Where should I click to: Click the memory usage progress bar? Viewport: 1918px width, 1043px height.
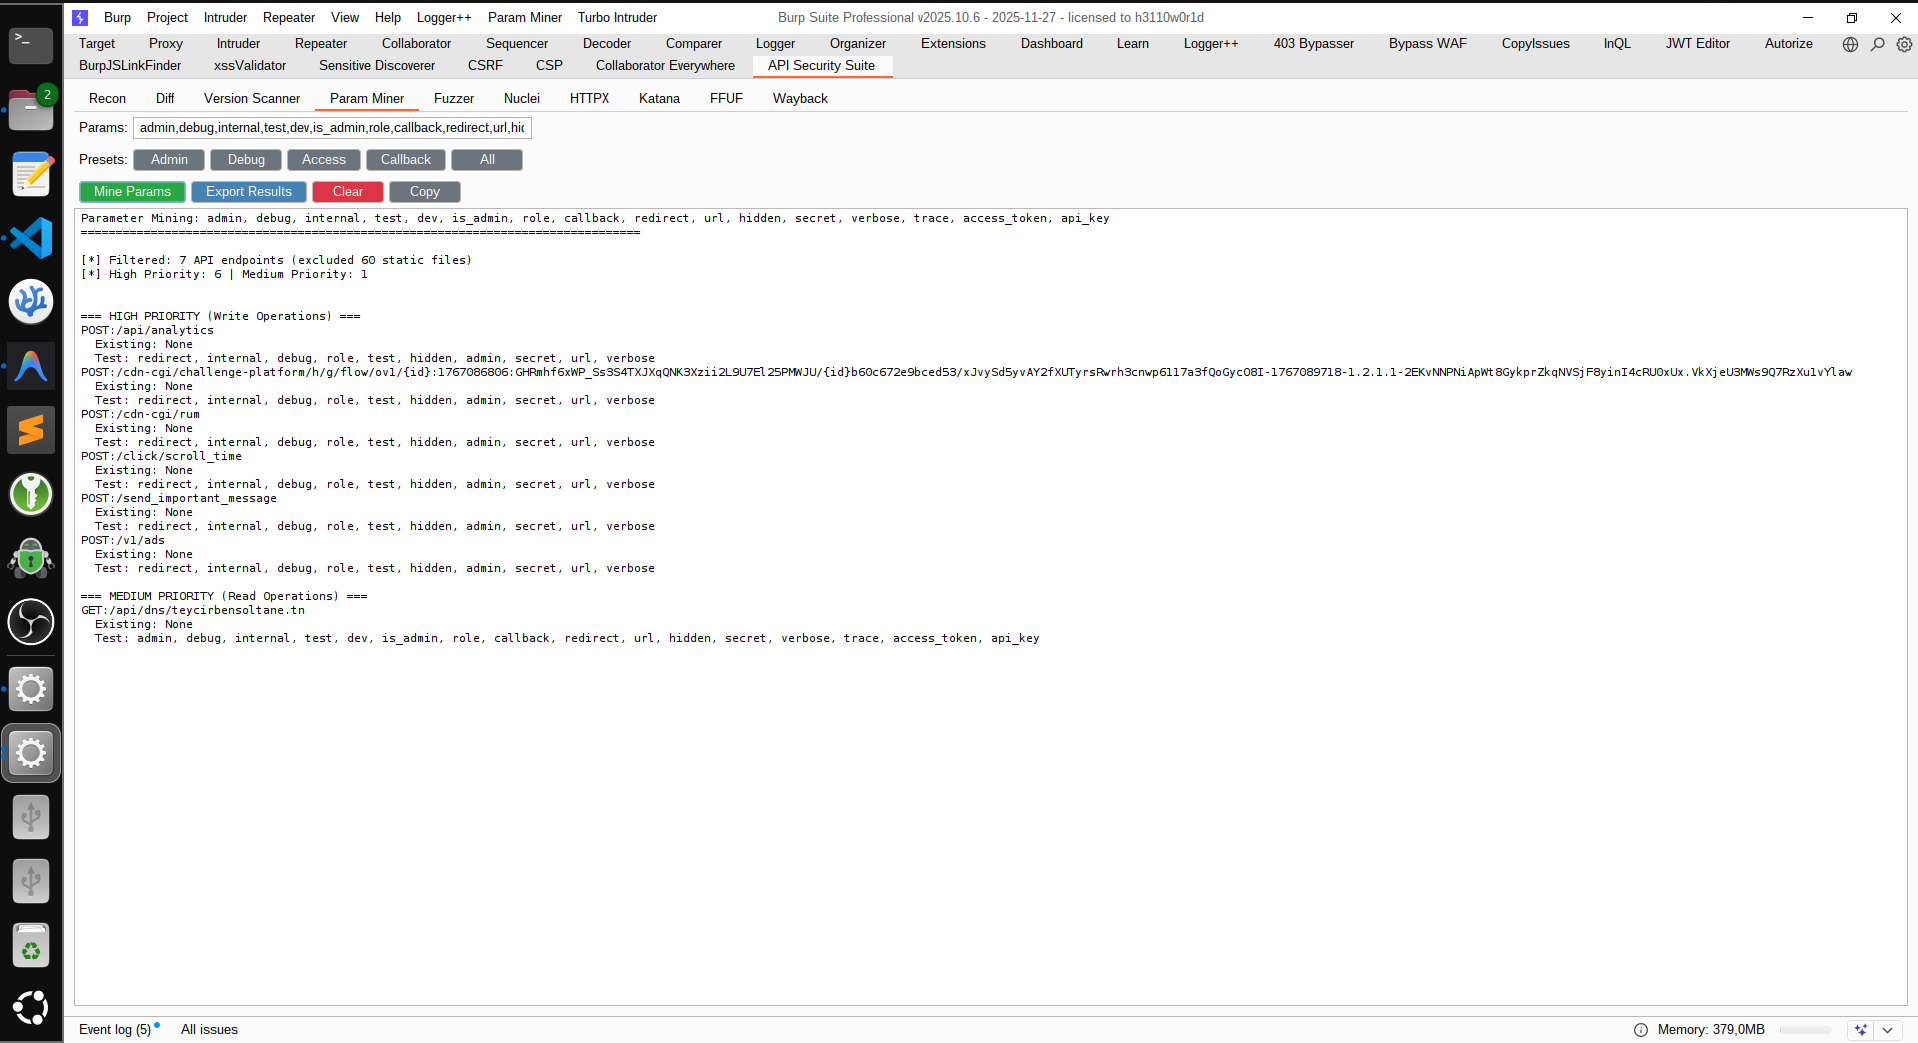1806,1029
